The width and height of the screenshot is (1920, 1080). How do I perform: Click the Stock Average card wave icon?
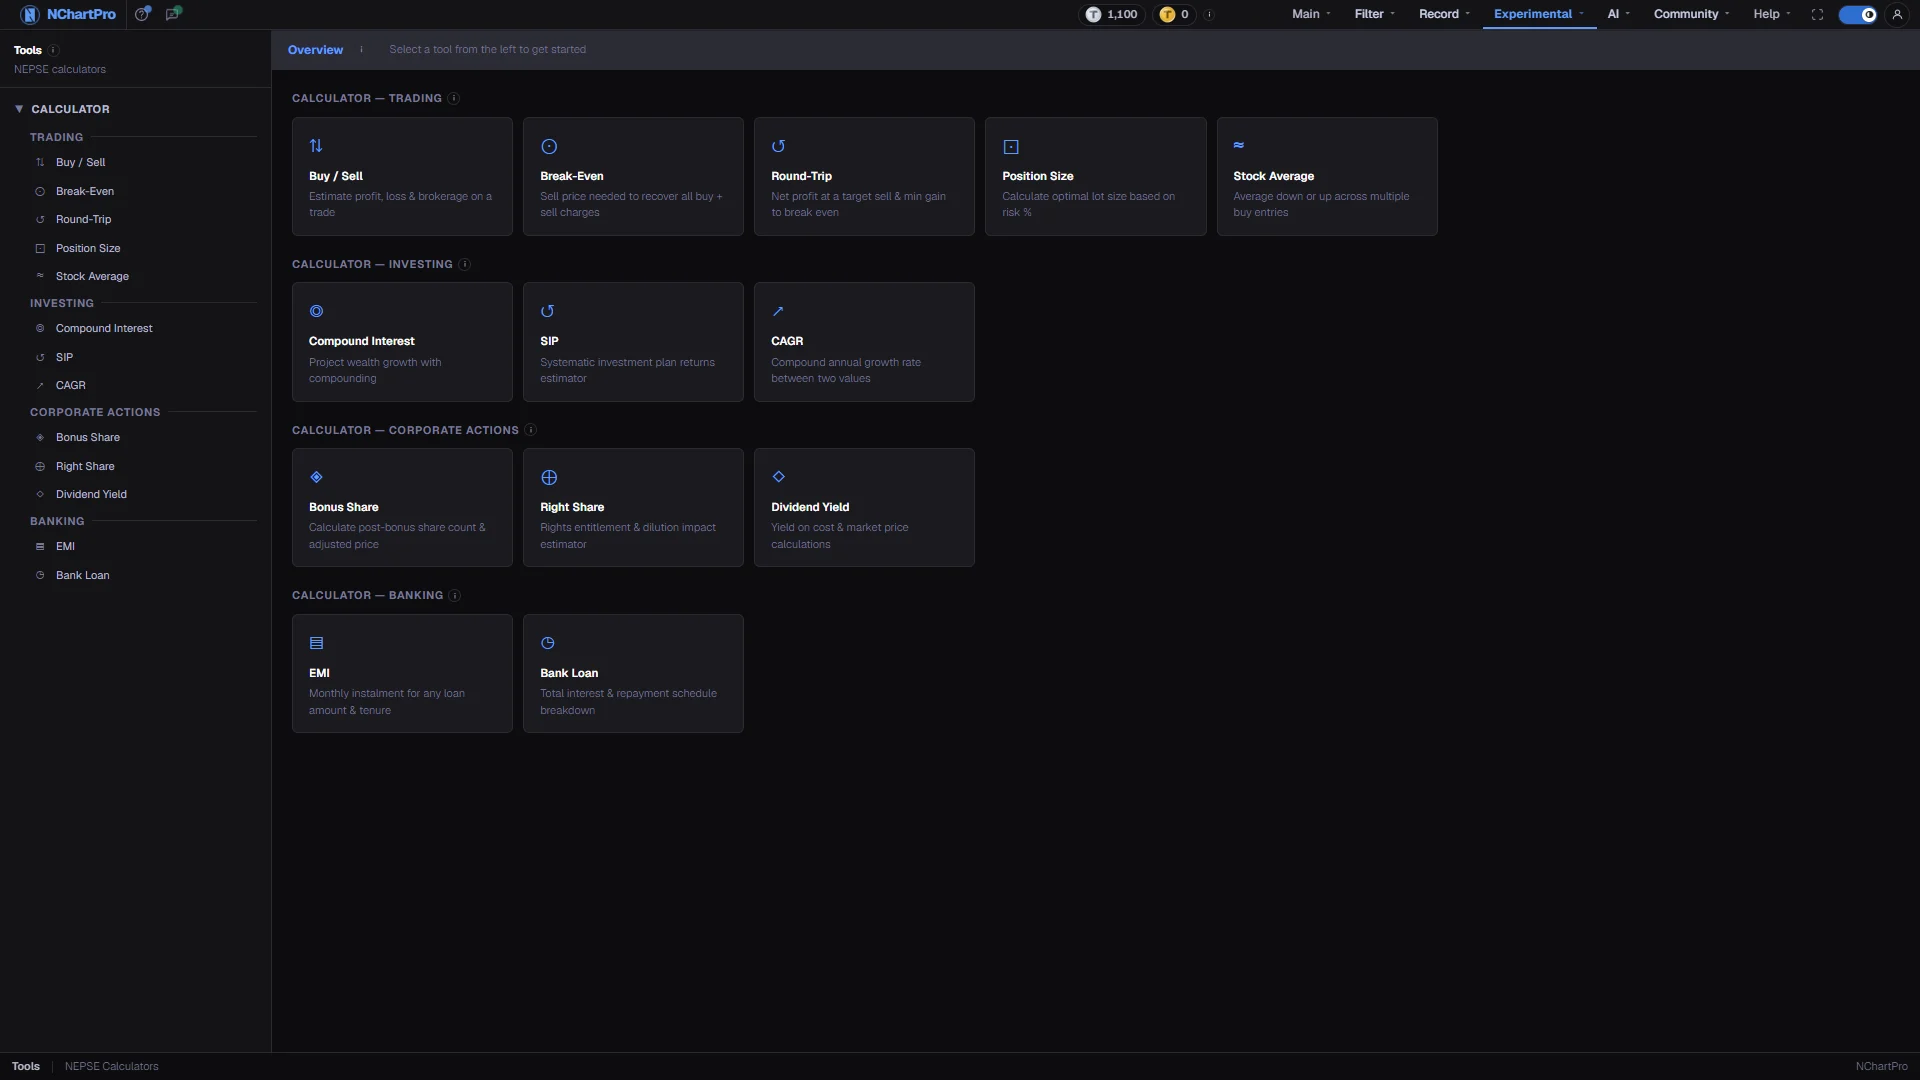click(1239, 145)
